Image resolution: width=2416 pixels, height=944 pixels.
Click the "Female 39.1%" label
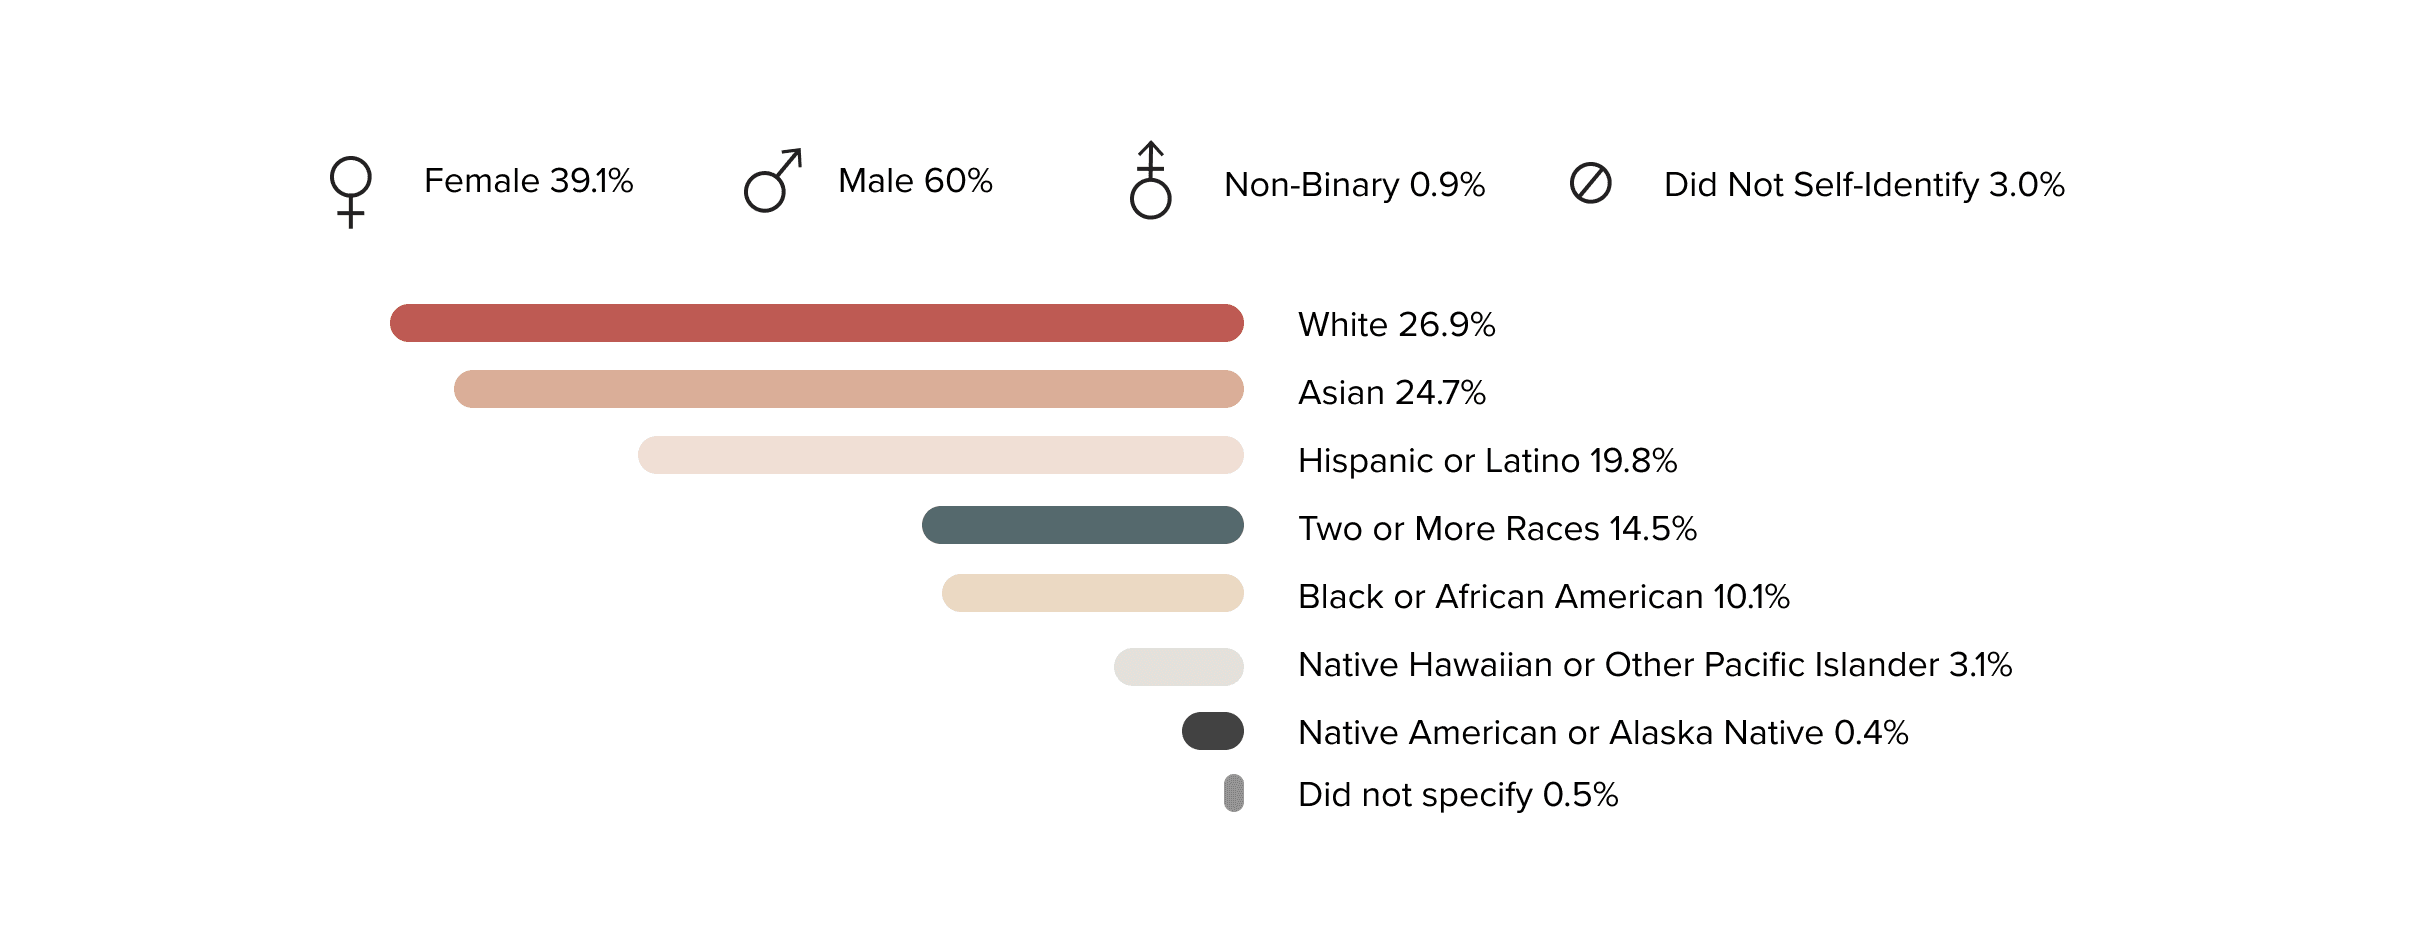528,181
